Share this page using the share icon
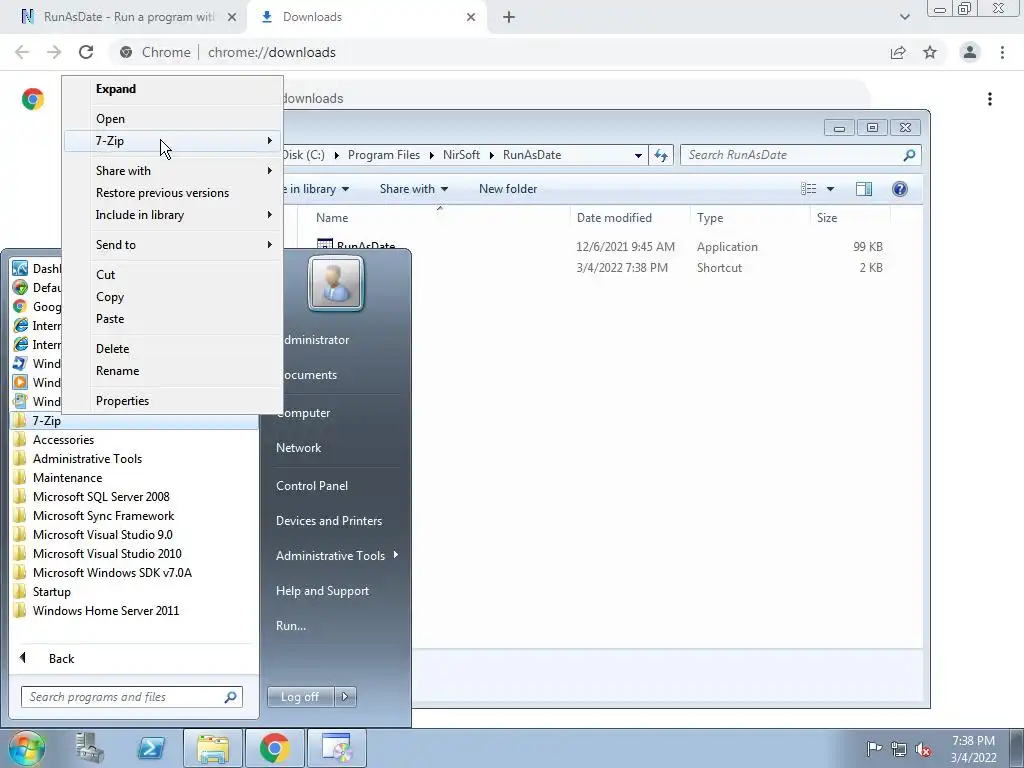The height and width of the screenshot is (768, 1024). pos(898,52)
